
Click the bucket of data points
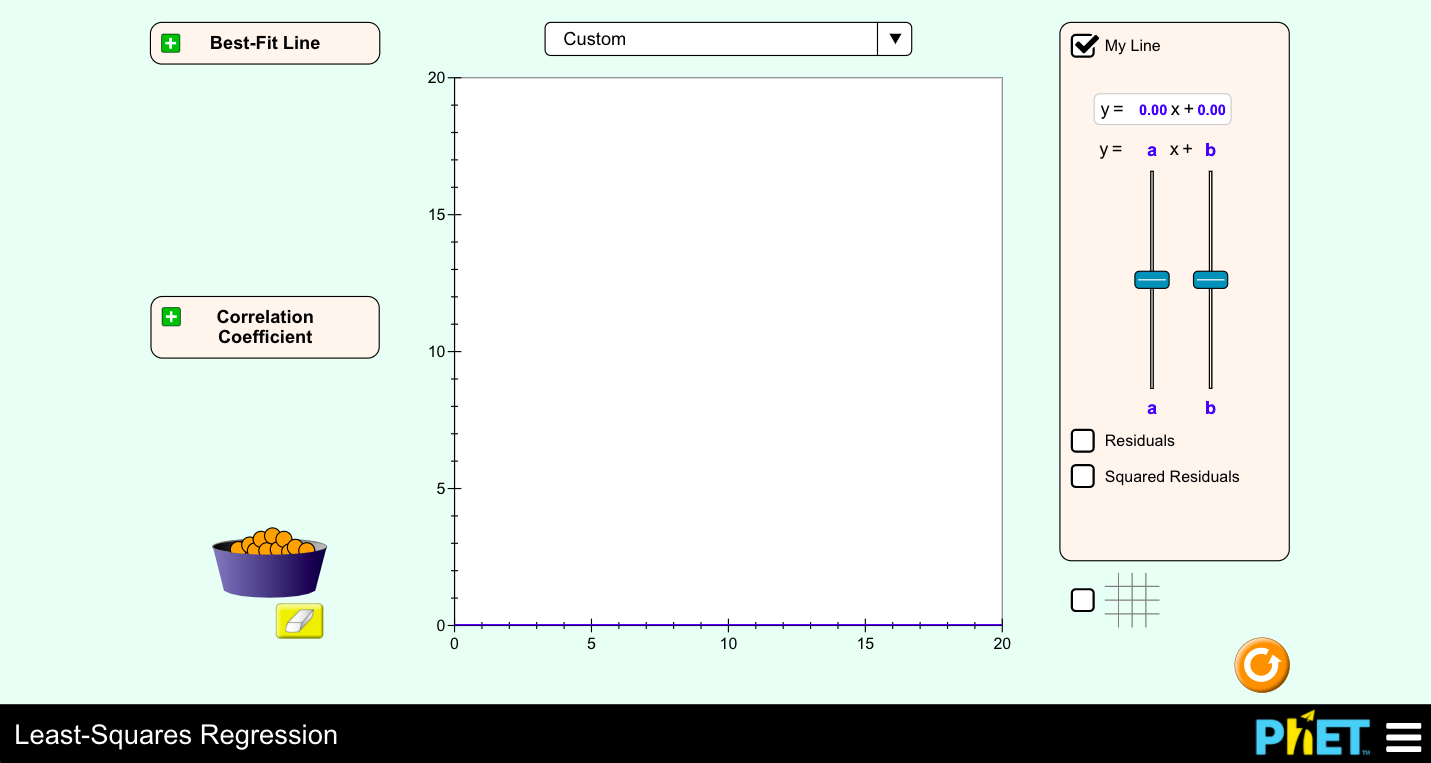point(268,560)
